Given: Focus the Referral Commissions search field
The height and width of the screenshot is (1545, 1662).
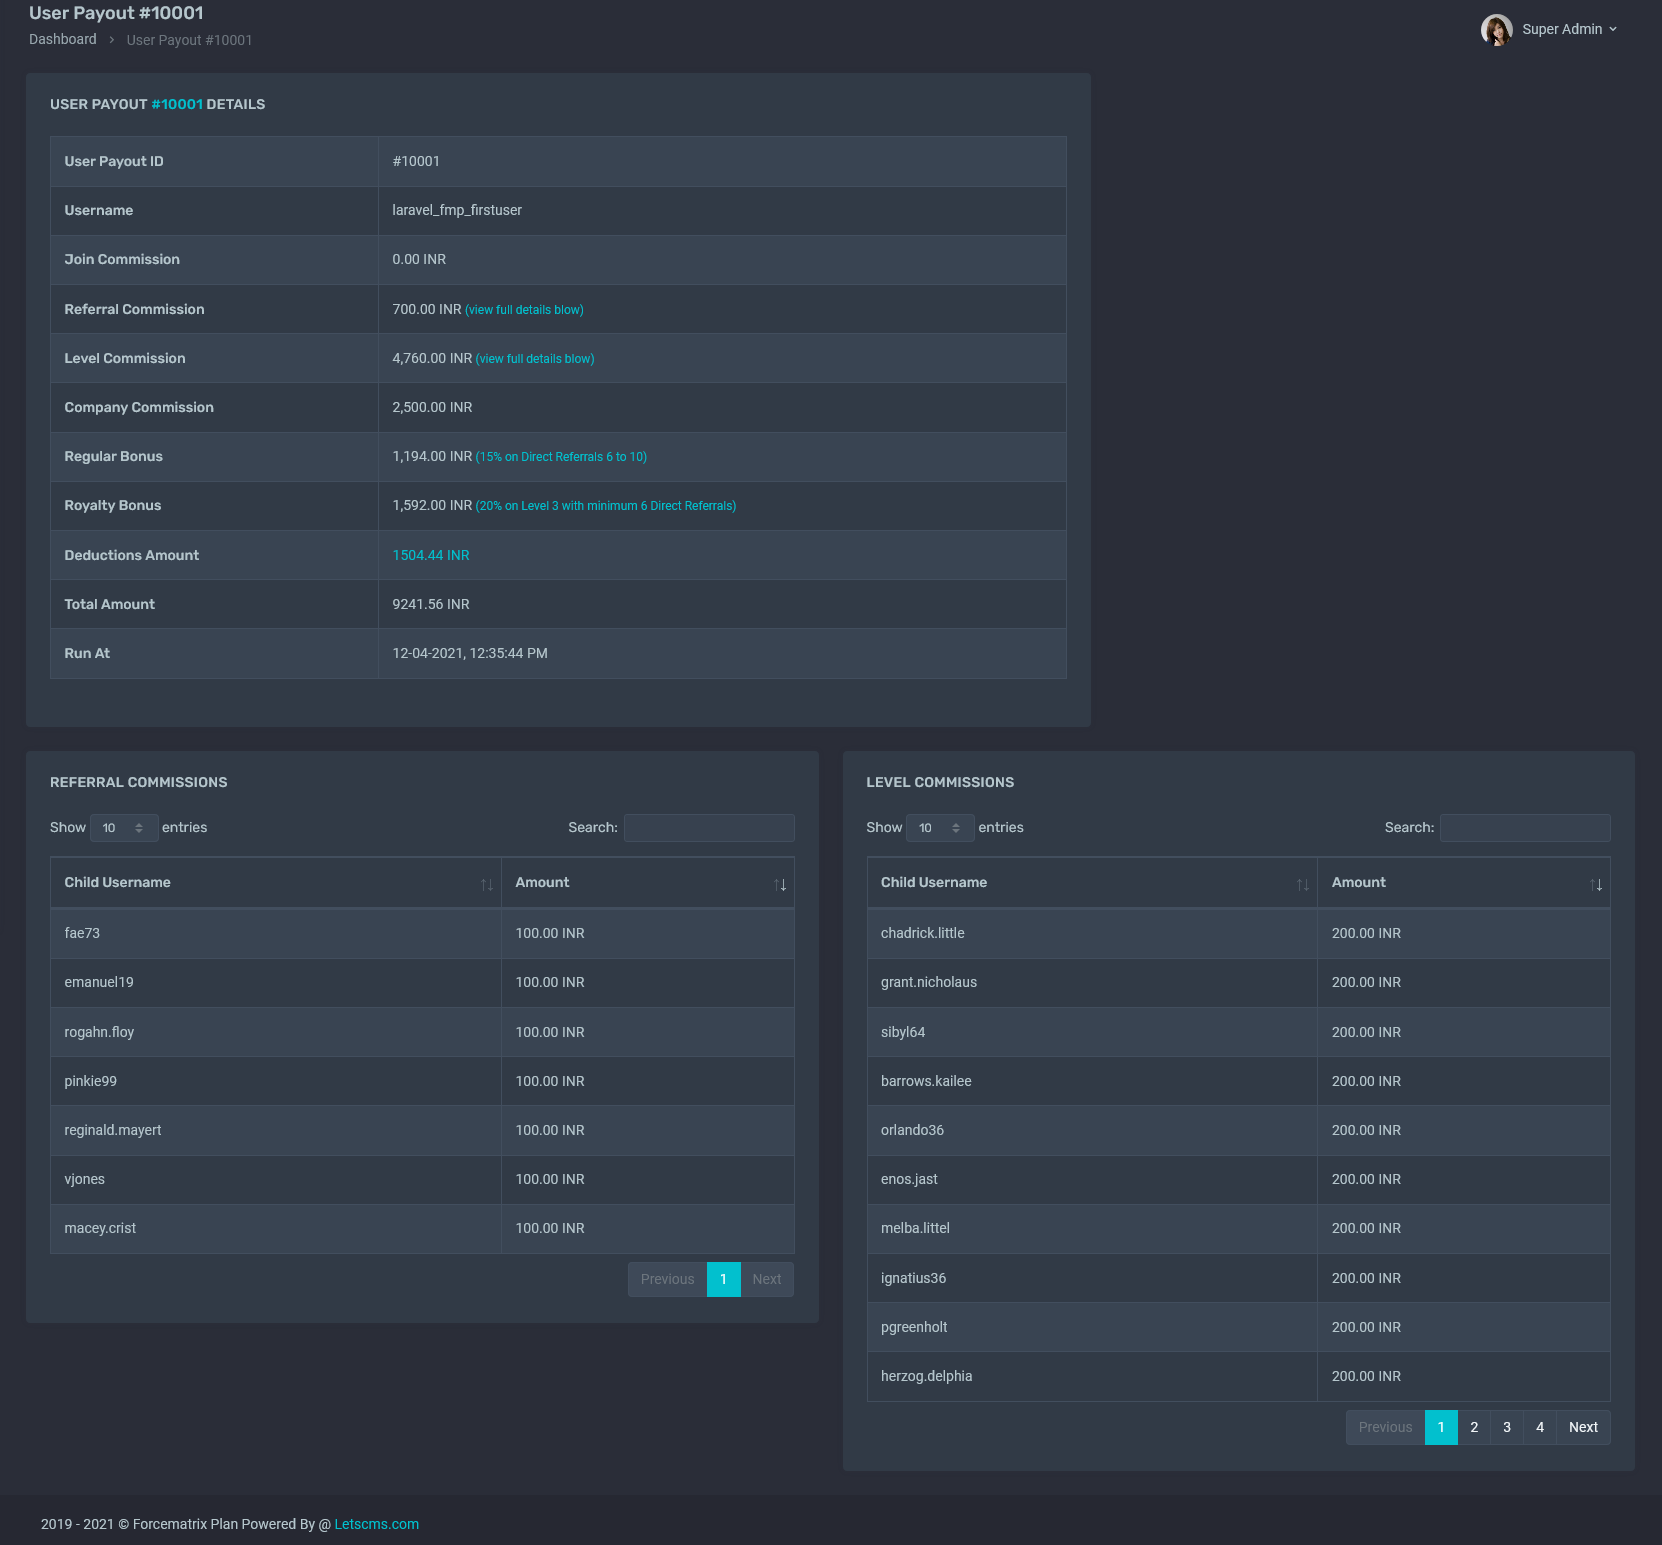Looking at the screenshot, I should 709,828.
